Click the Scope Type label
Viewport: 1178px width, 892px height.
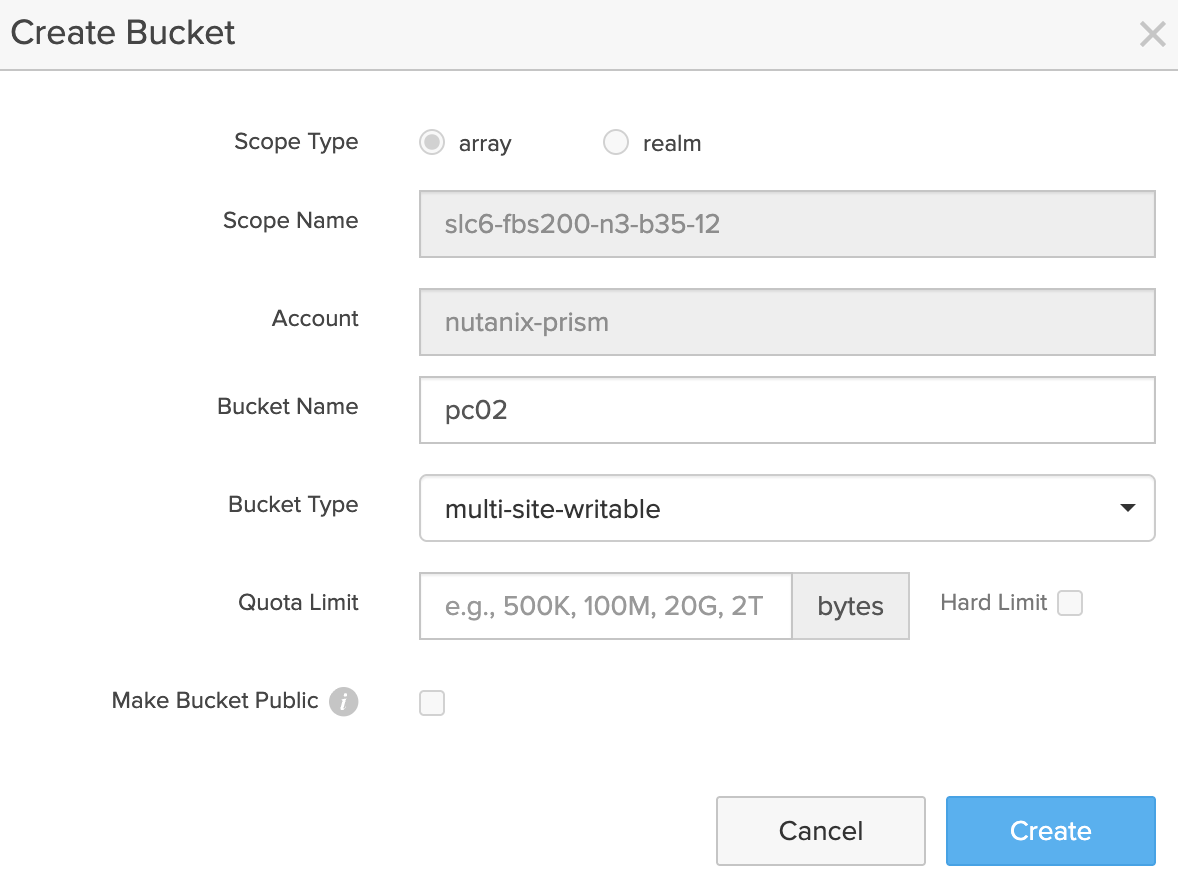296,142
